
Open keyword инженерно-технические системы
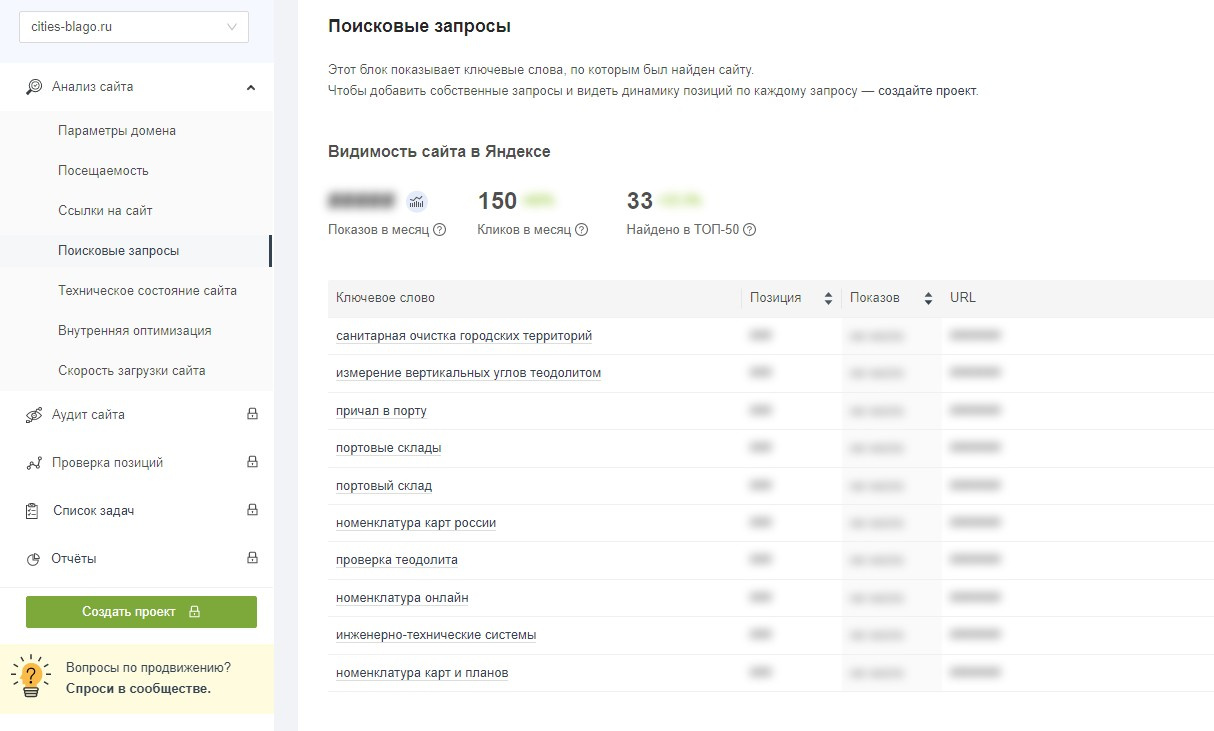coord(436,635)
